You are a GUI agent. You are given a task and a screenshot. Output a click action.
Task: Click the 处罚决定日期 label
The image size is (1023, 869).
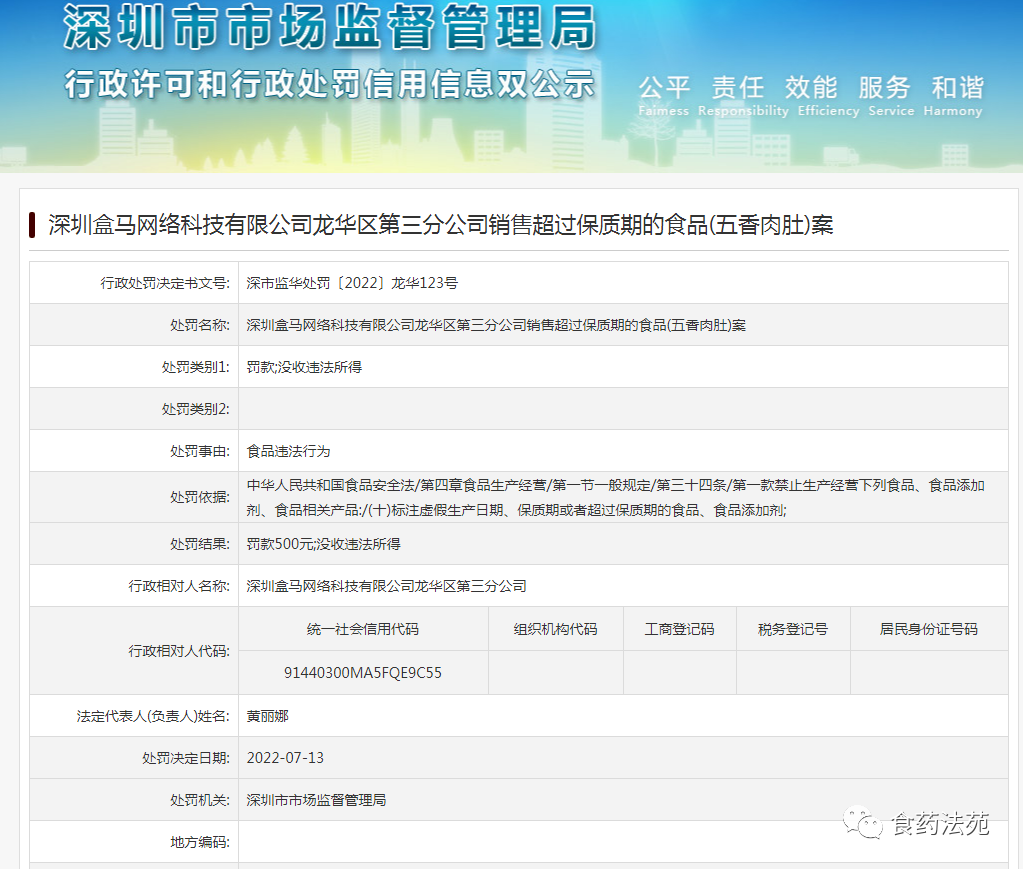tap(186, 758)
